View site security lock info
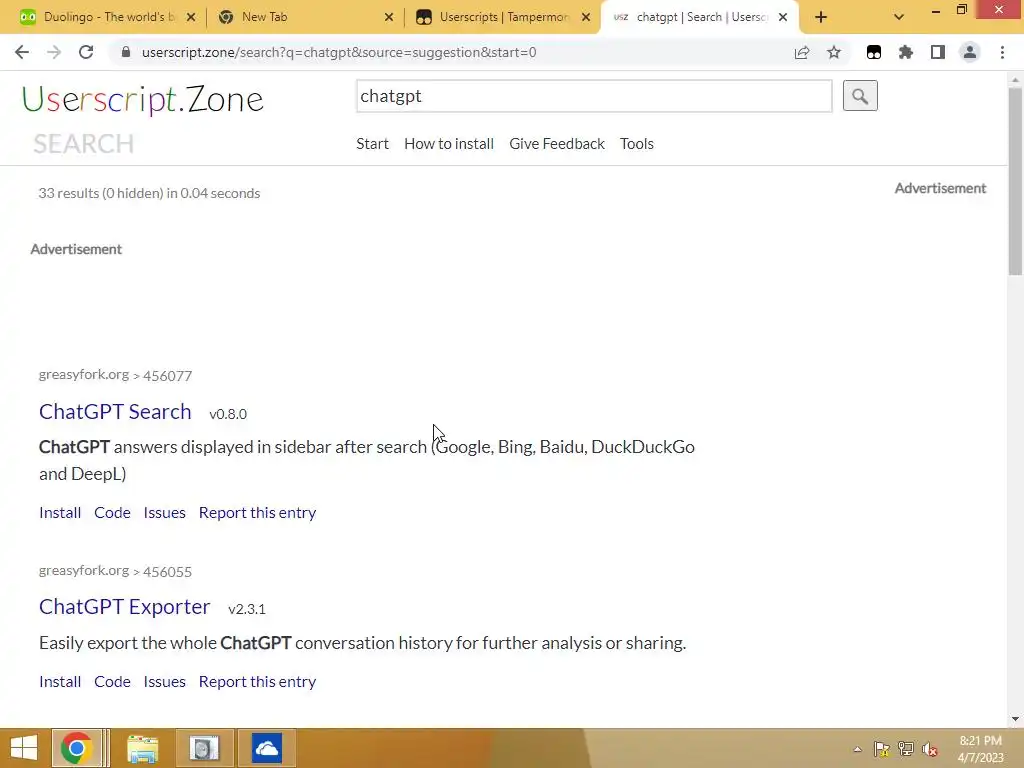Viewport: 1024px width, 768px height. pyautogui.click(x=126, y=52)
